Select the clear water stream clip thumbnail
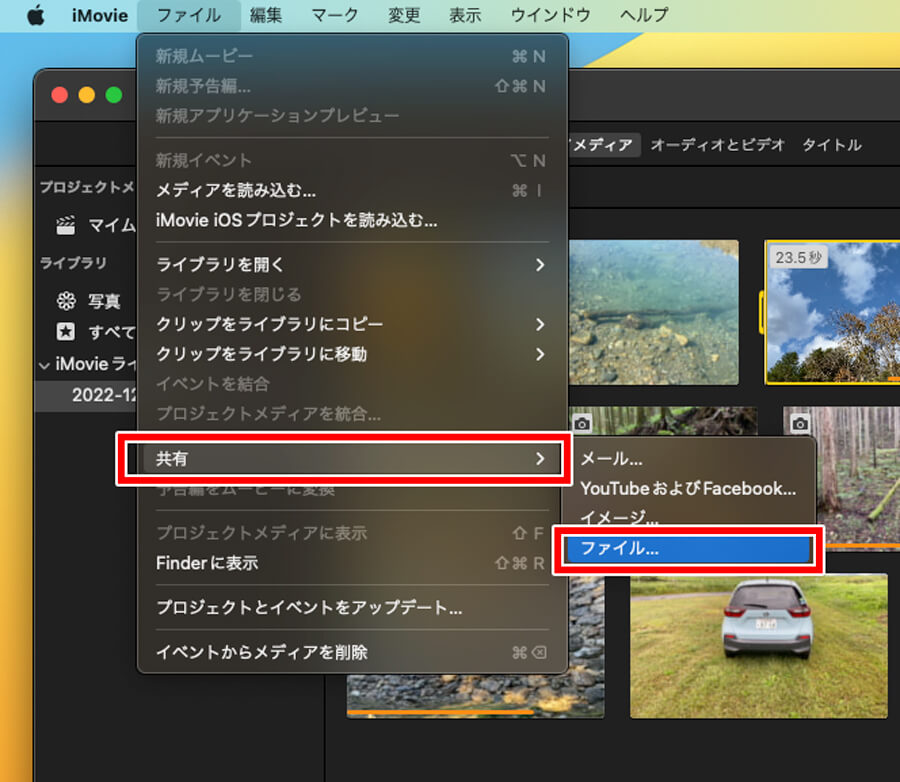This screenshot has width=900, height=782. coord(653,312)
